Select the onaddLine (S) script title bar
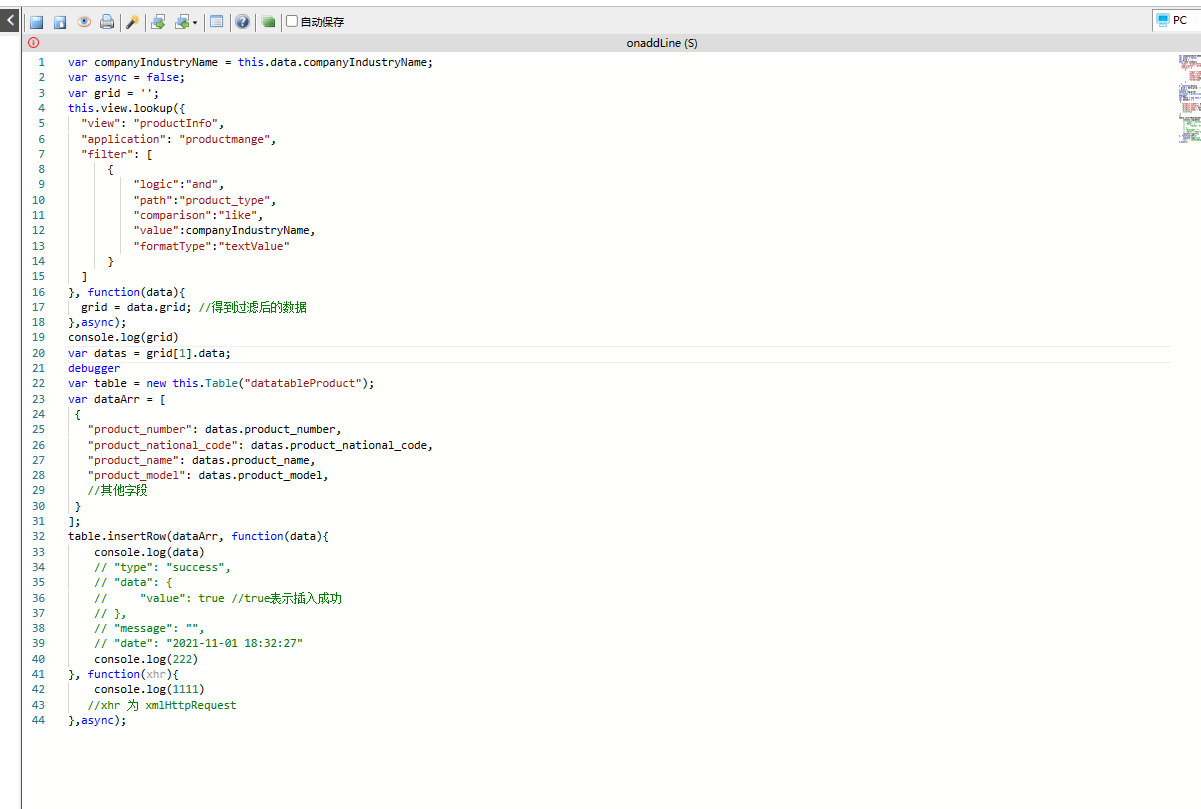 pos(661,43)
